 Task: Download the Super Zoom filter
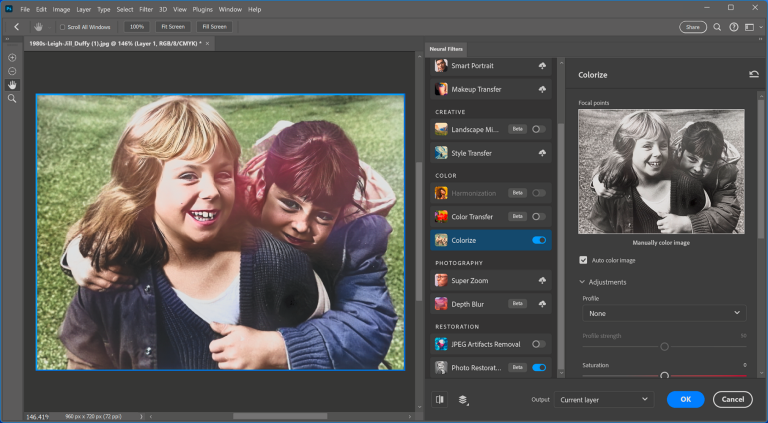[542, 281]
